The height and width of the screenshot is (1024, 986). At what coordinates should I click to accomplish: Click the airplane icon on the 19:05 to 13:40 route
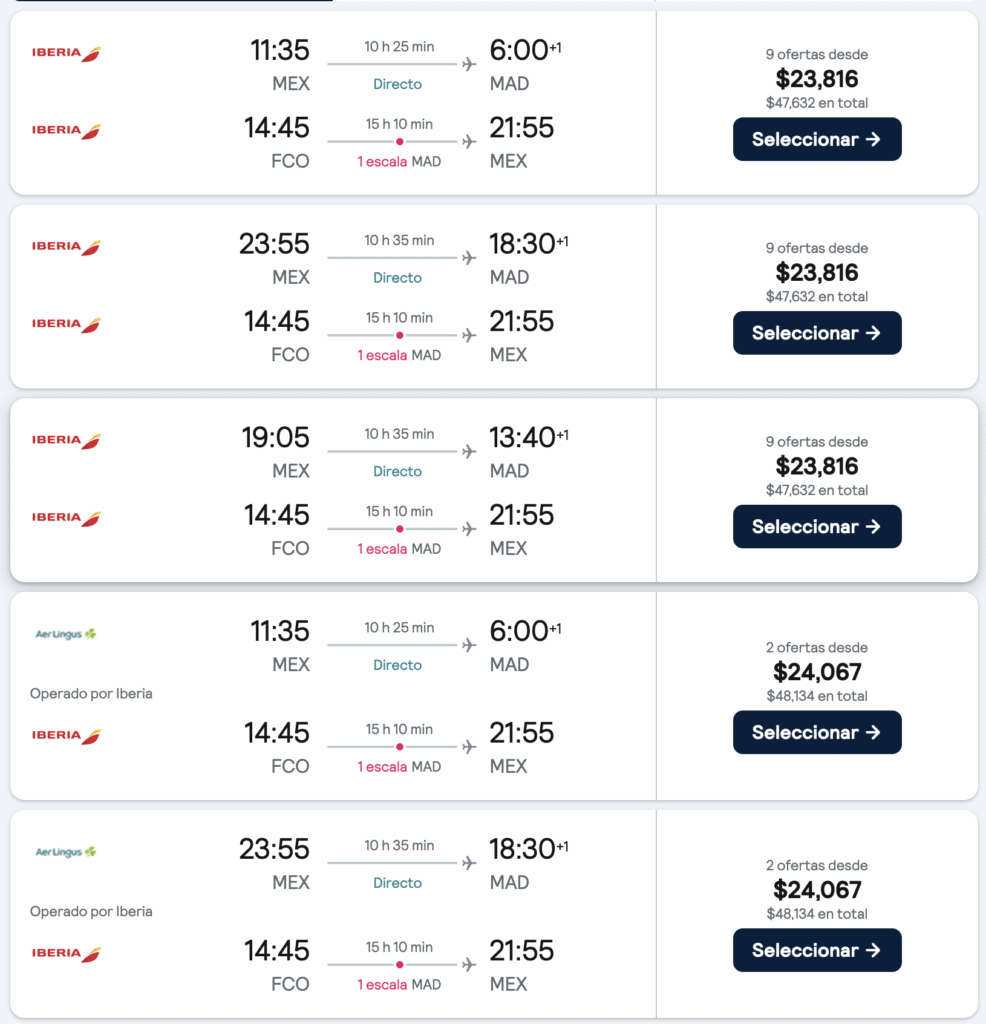click(469, 452)
